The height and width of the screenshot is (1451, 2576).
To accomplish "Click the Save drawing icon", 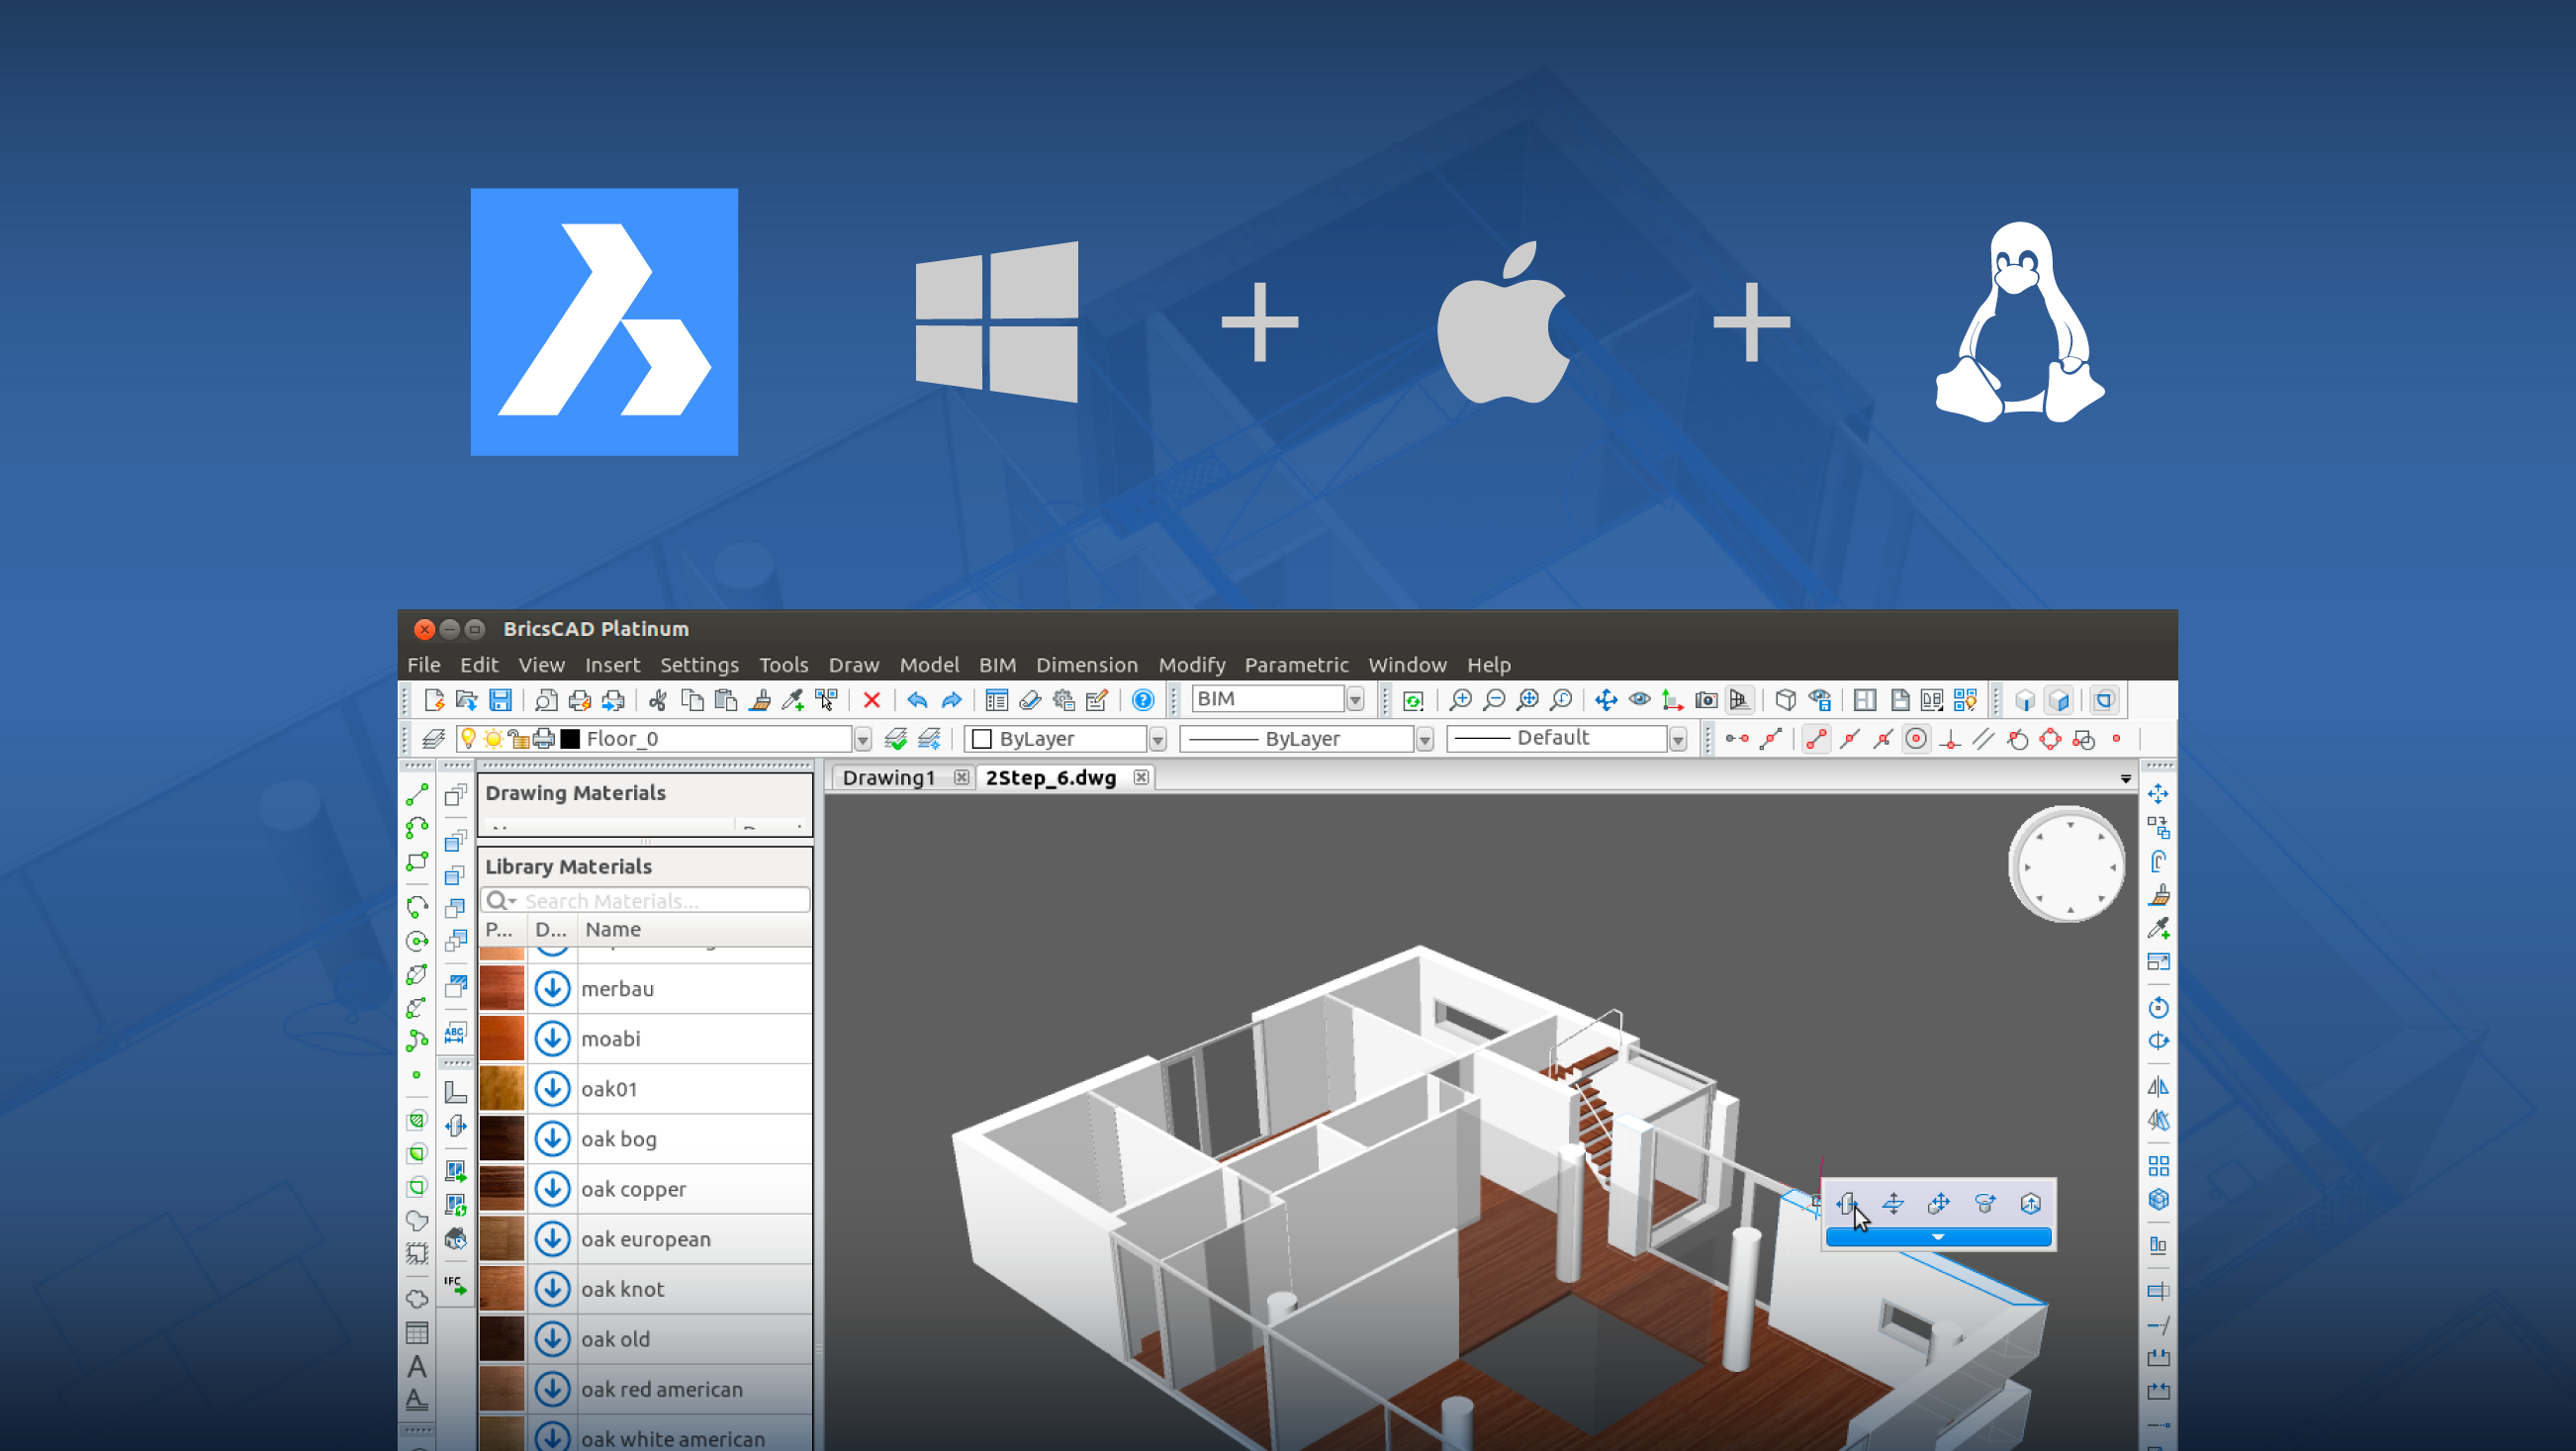I will click(500, 700).
